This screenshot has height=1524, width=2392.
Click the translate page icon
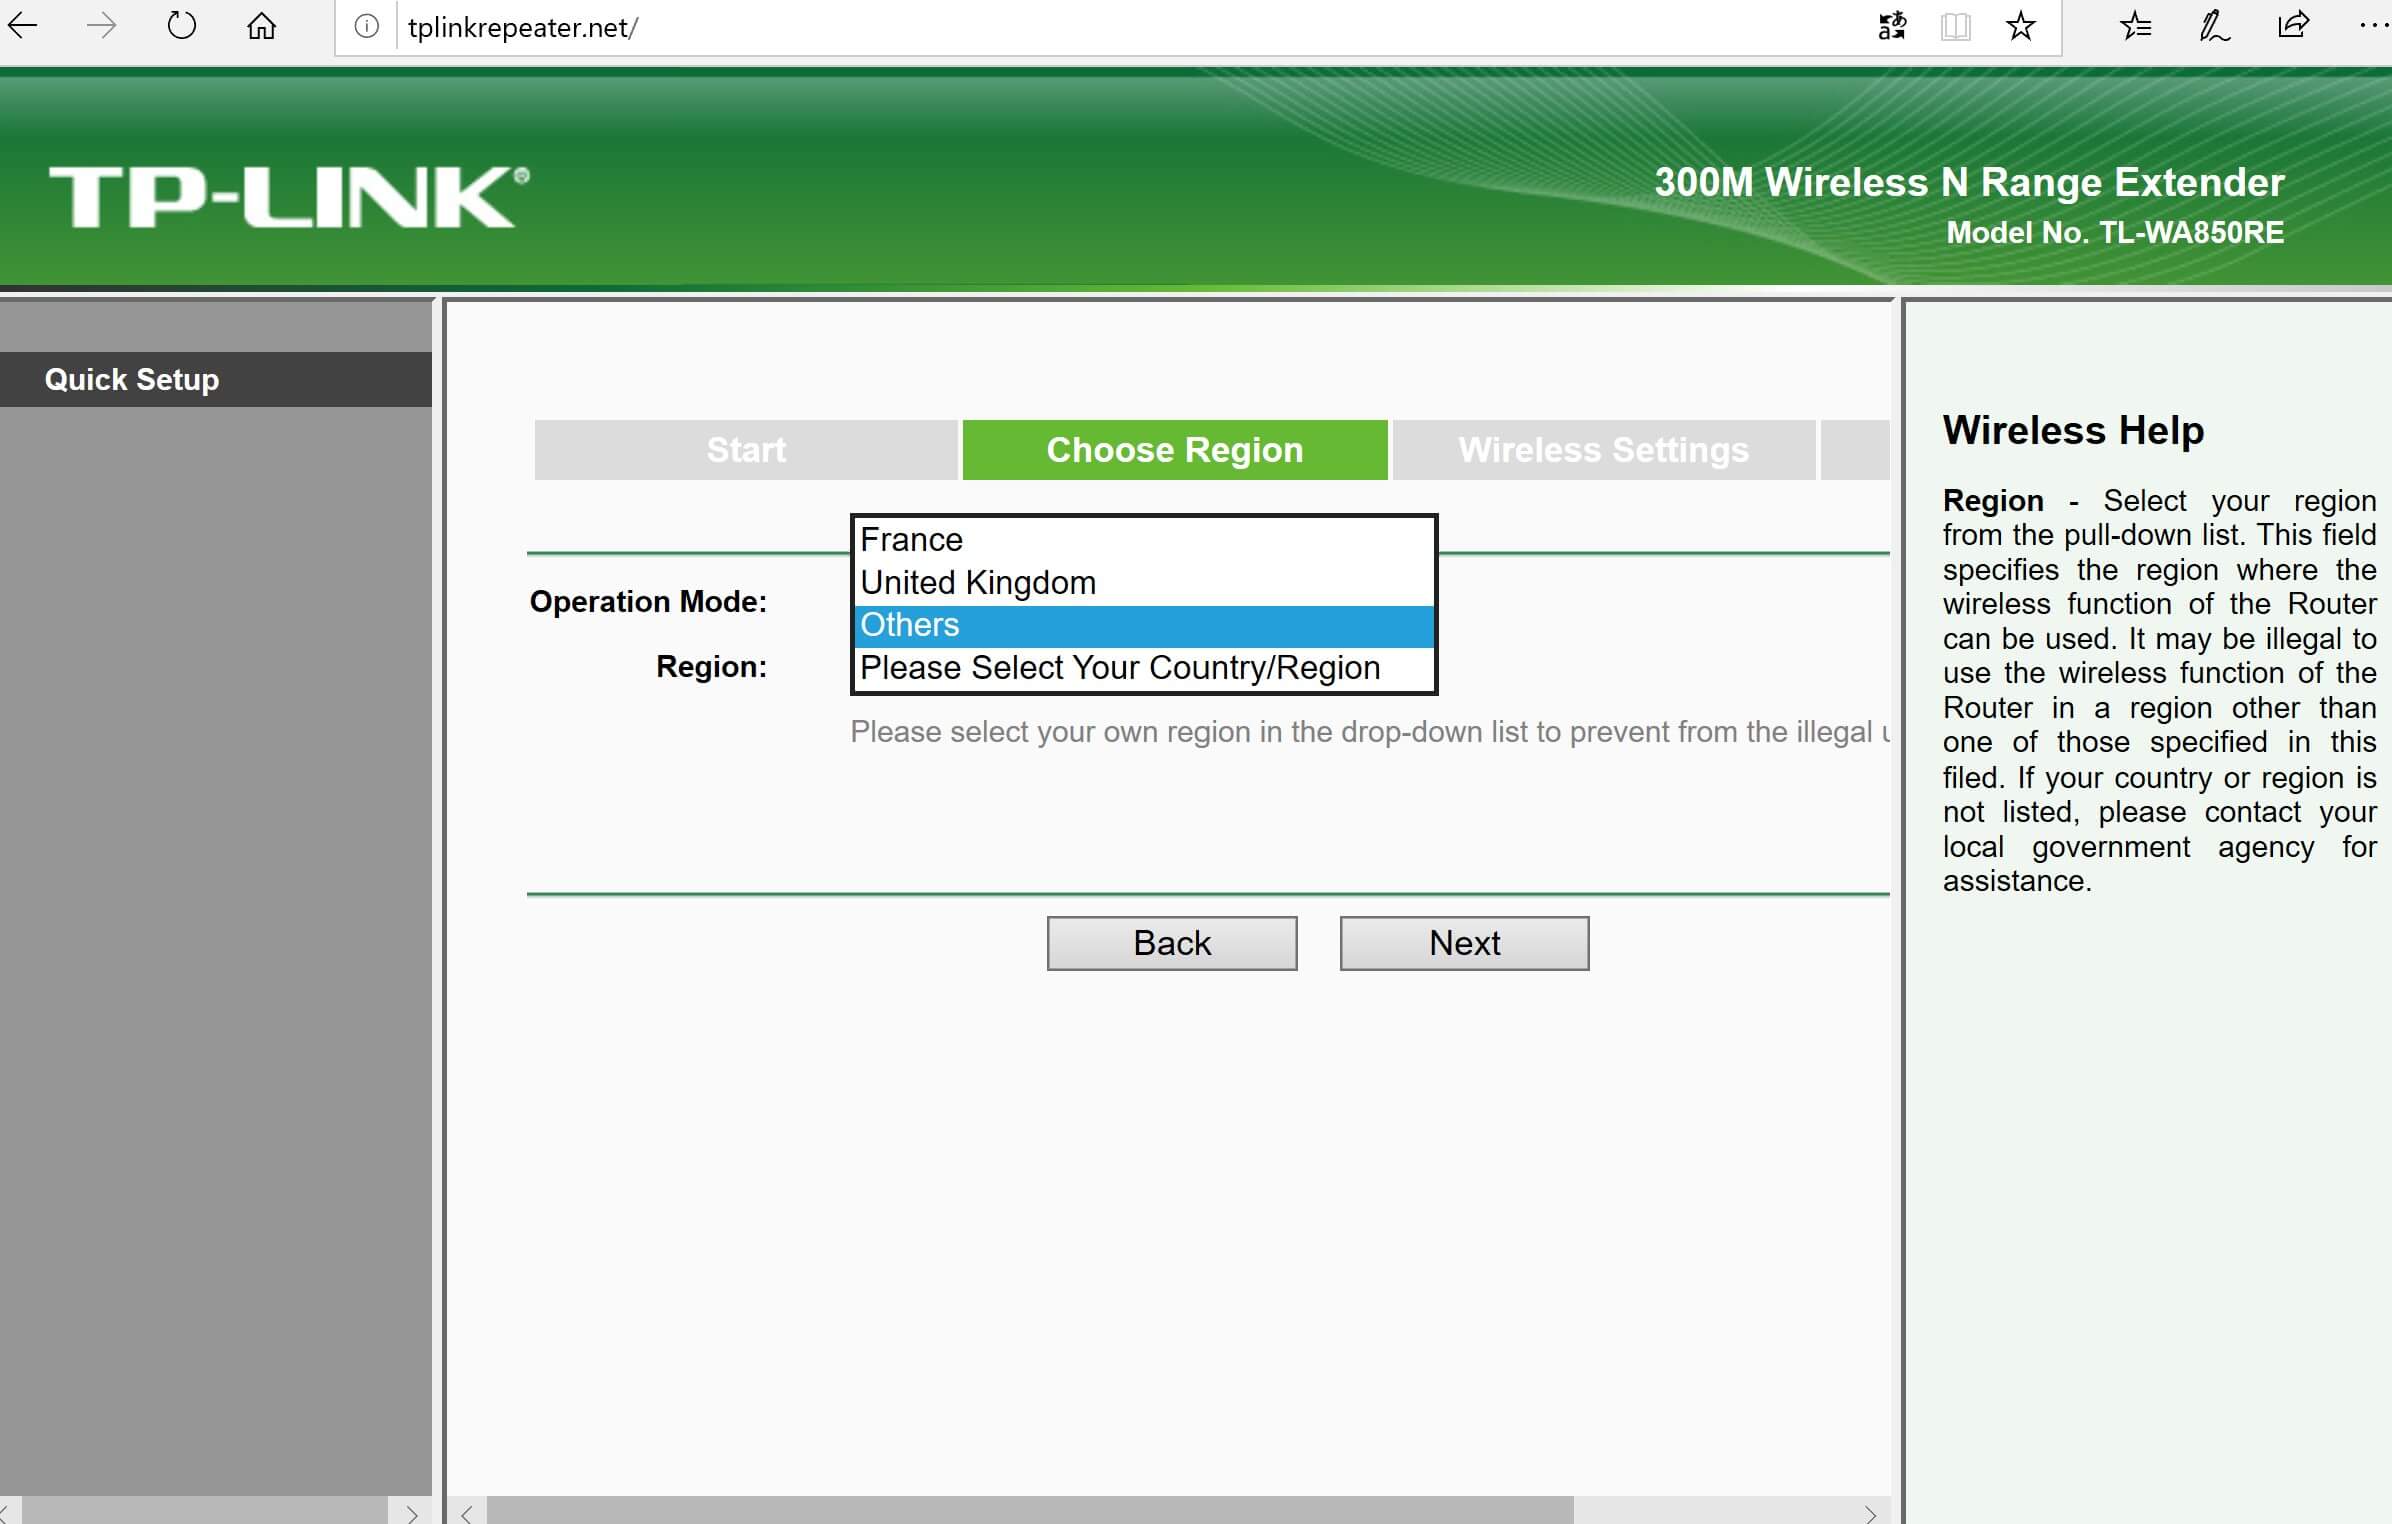1892,26
